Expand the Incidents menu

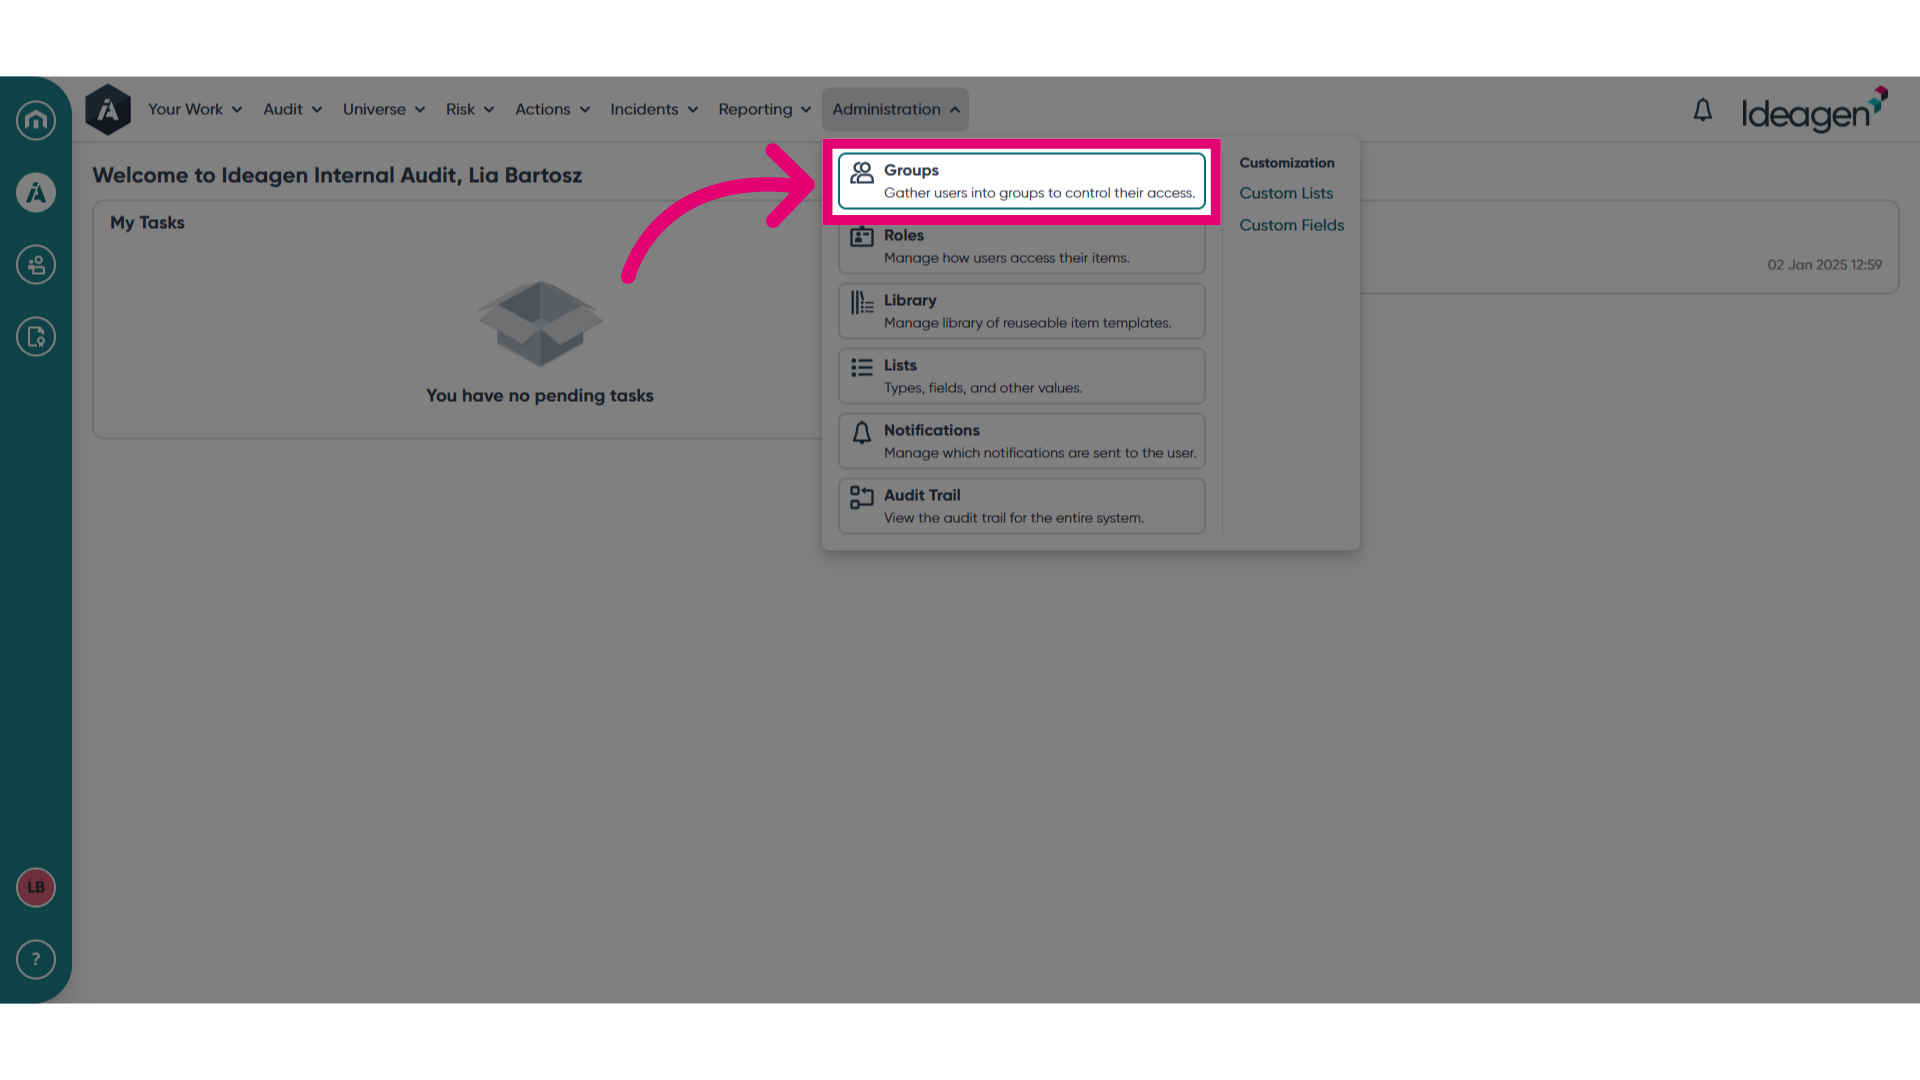click(x=654, y=109)
